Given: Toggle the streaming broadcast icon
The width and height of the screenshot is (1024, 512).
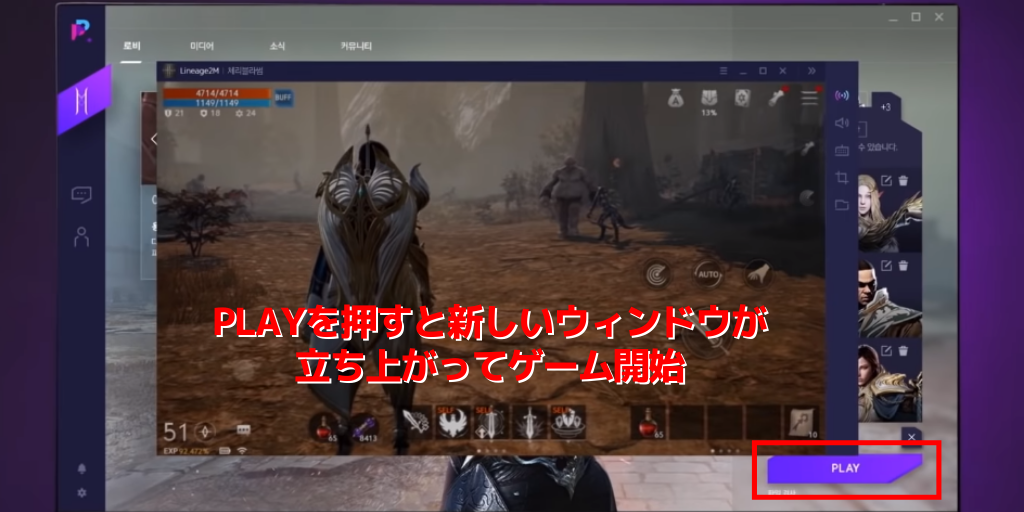Looking at the screenshot, I should point(842,96).
